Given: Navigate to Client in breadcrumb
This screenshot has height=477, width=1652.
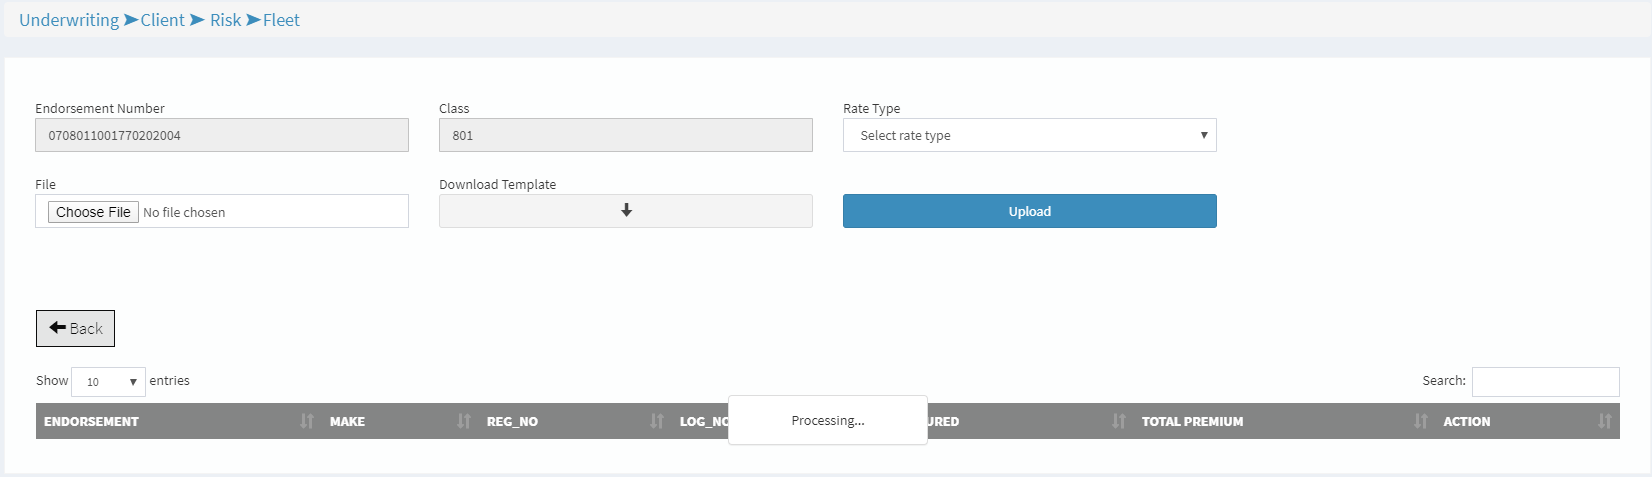Looking at the screenshot, I should pyautogui.click(x=162, y=20).
